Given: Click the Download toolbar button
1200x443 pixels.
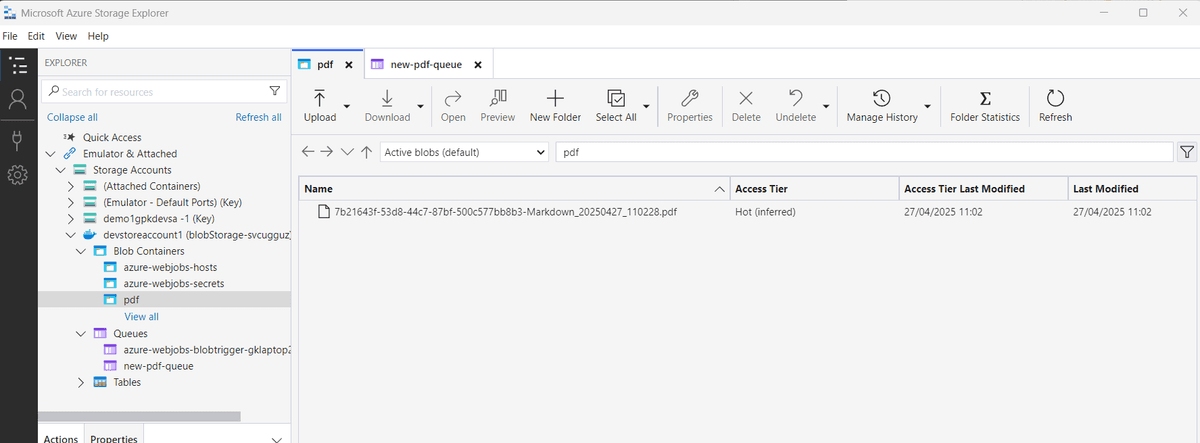Looking at the screenshot, I should tap(387, 105).
